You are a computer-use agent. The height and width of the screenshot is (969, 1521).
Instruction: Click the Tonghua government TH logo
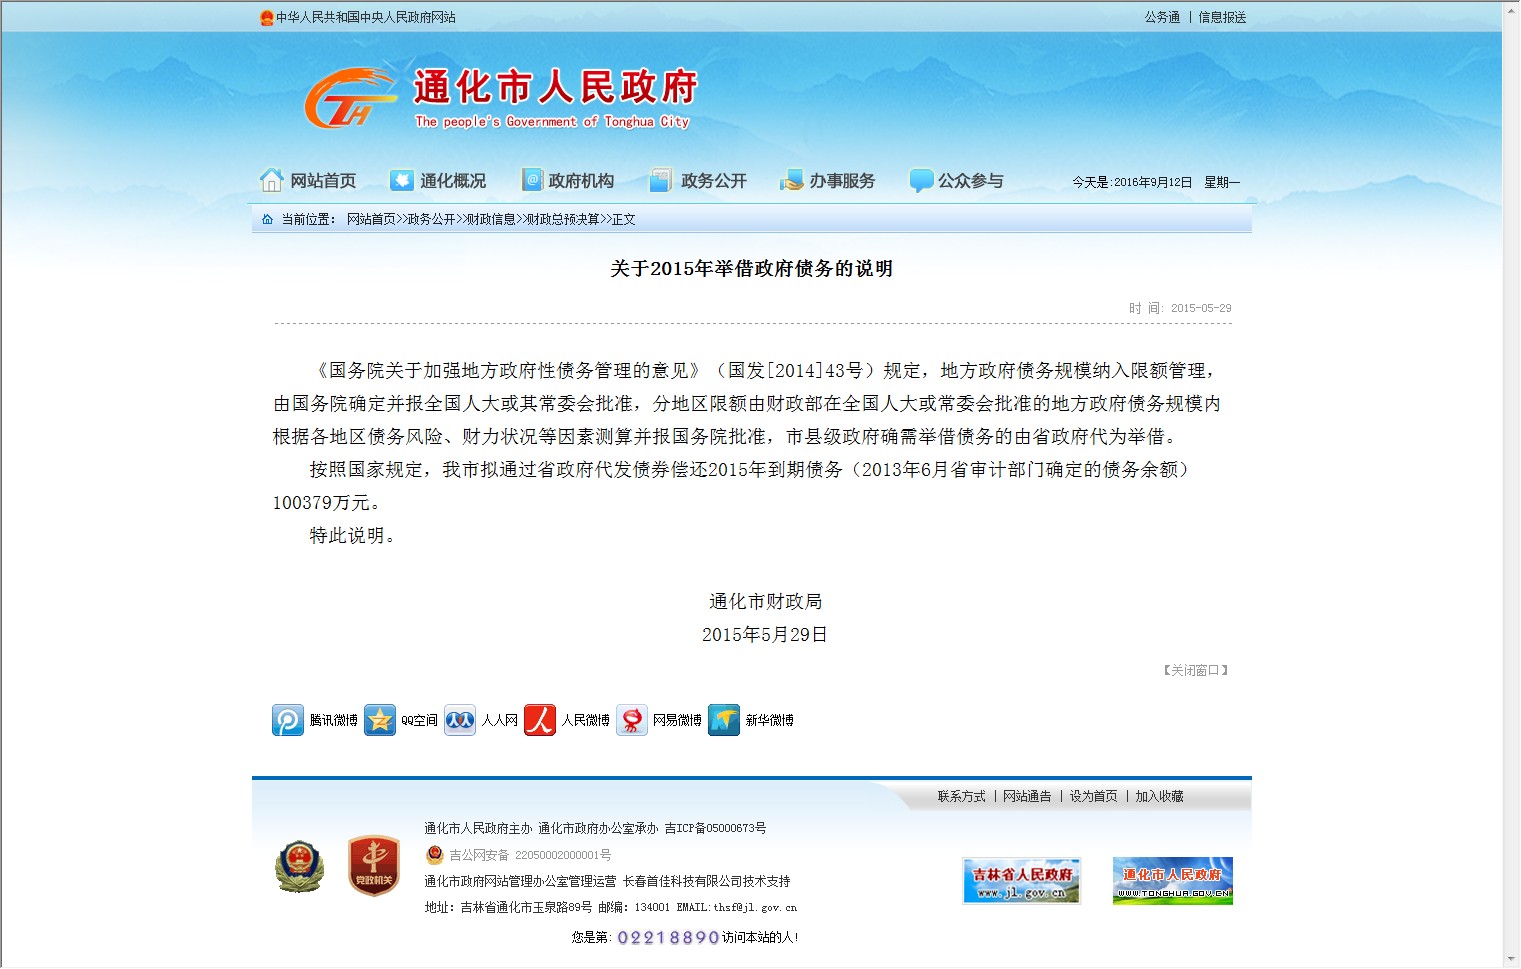pos(349,99)
